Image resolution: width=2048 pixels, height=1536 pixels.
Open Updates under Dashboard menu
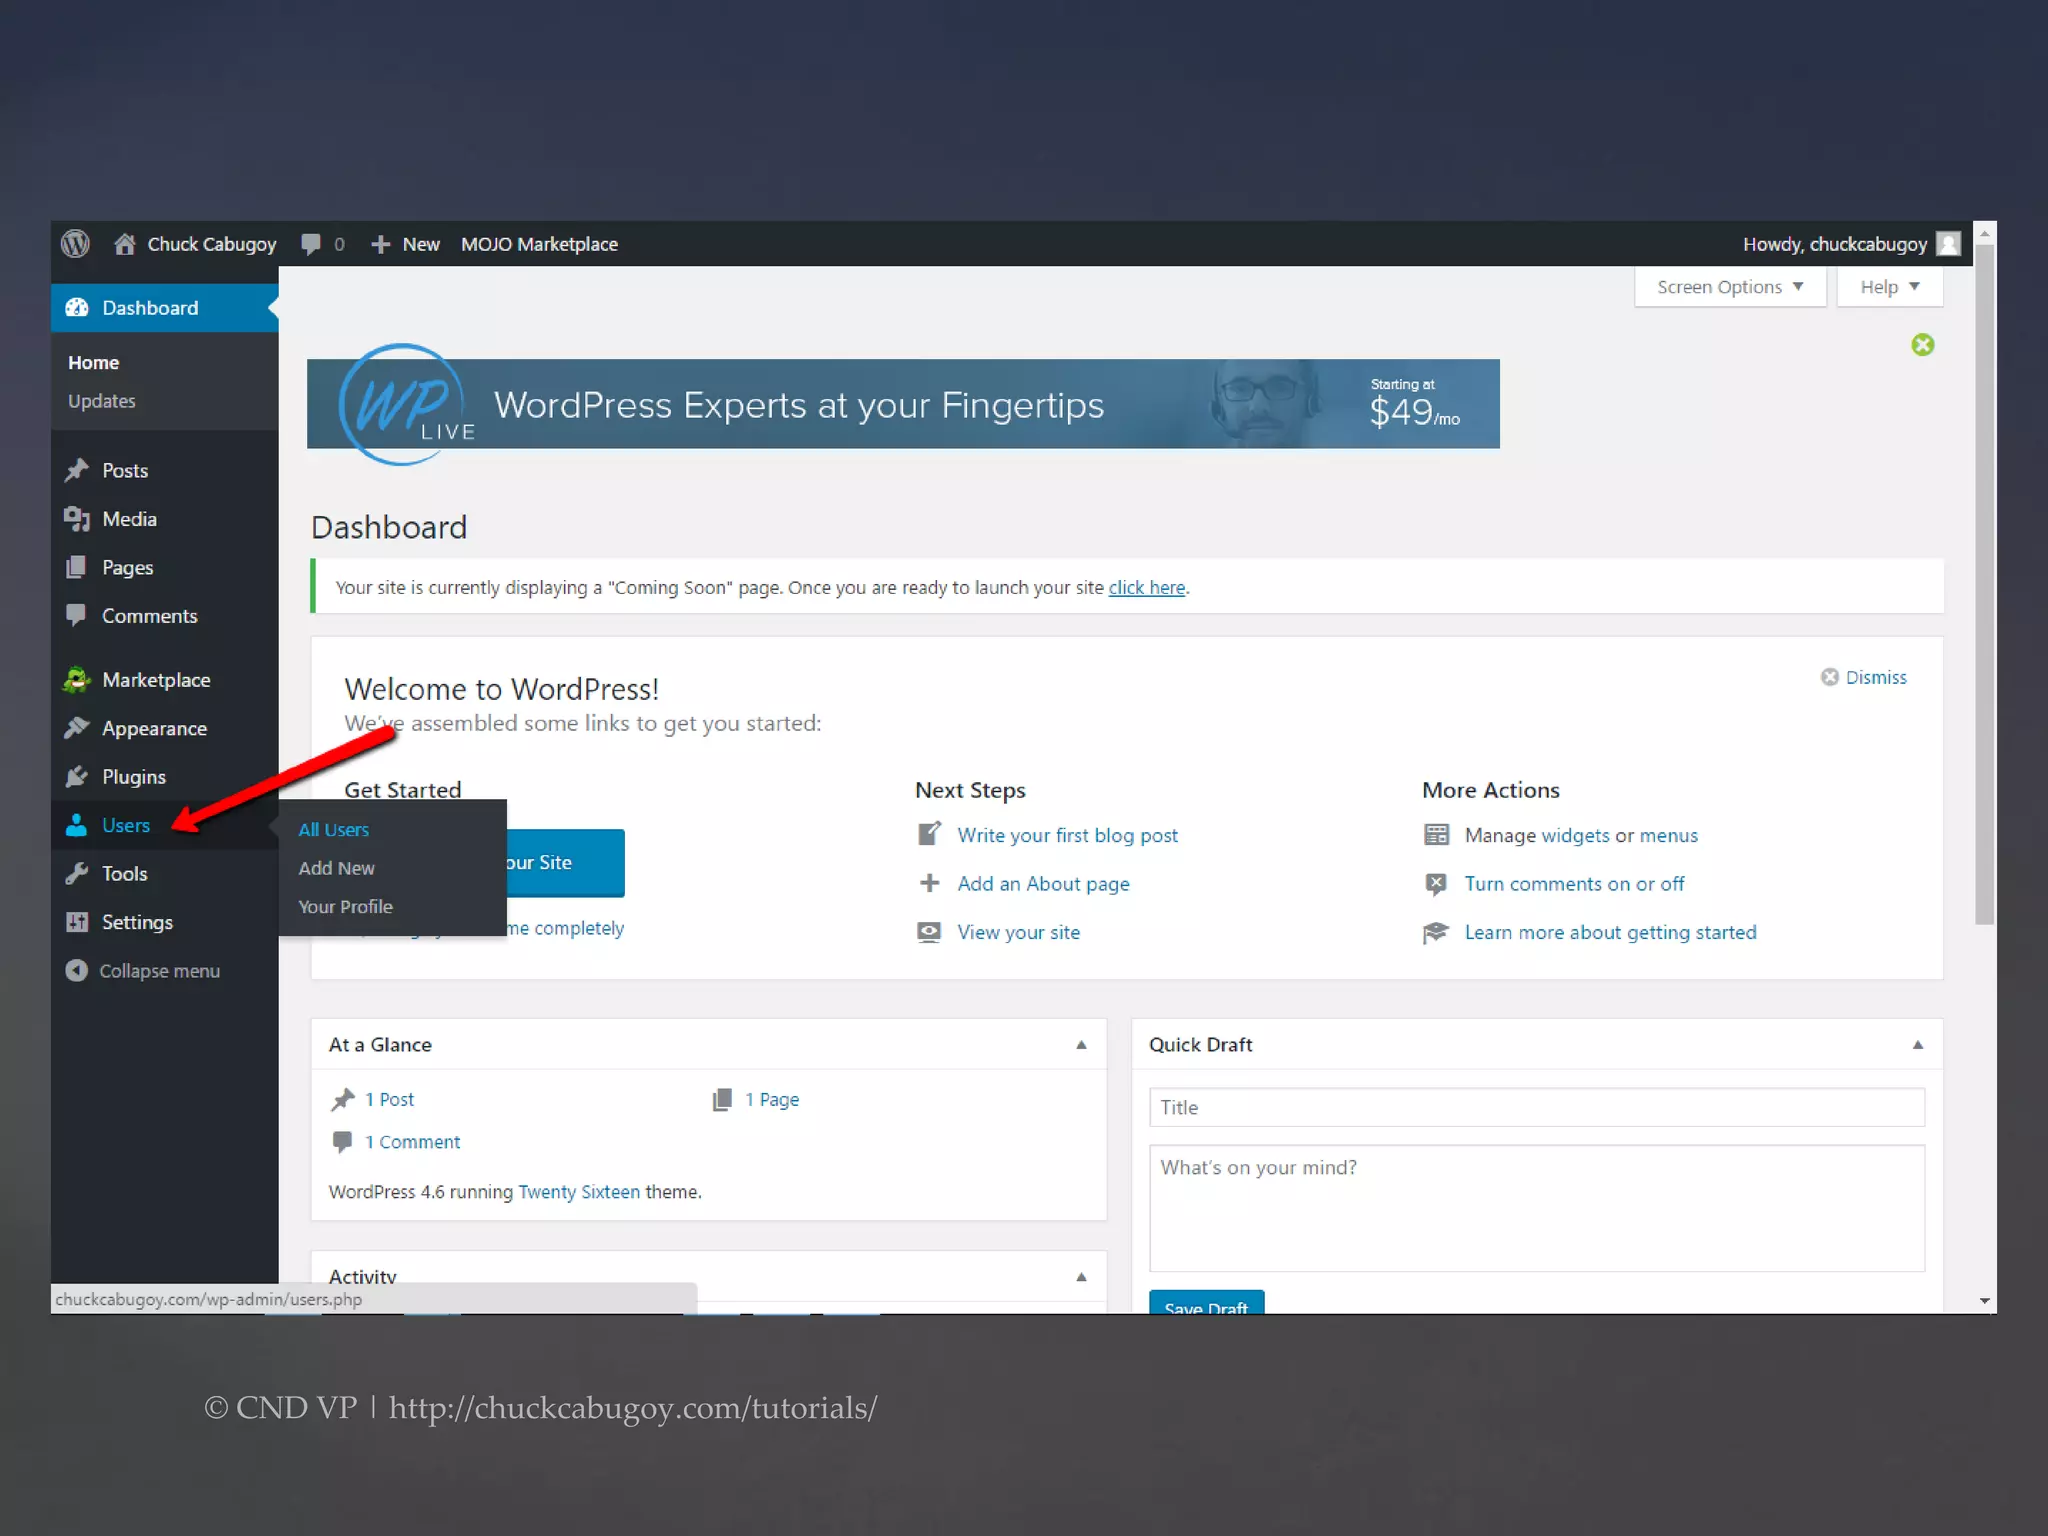pyautogui.click(x=101, y=401)
